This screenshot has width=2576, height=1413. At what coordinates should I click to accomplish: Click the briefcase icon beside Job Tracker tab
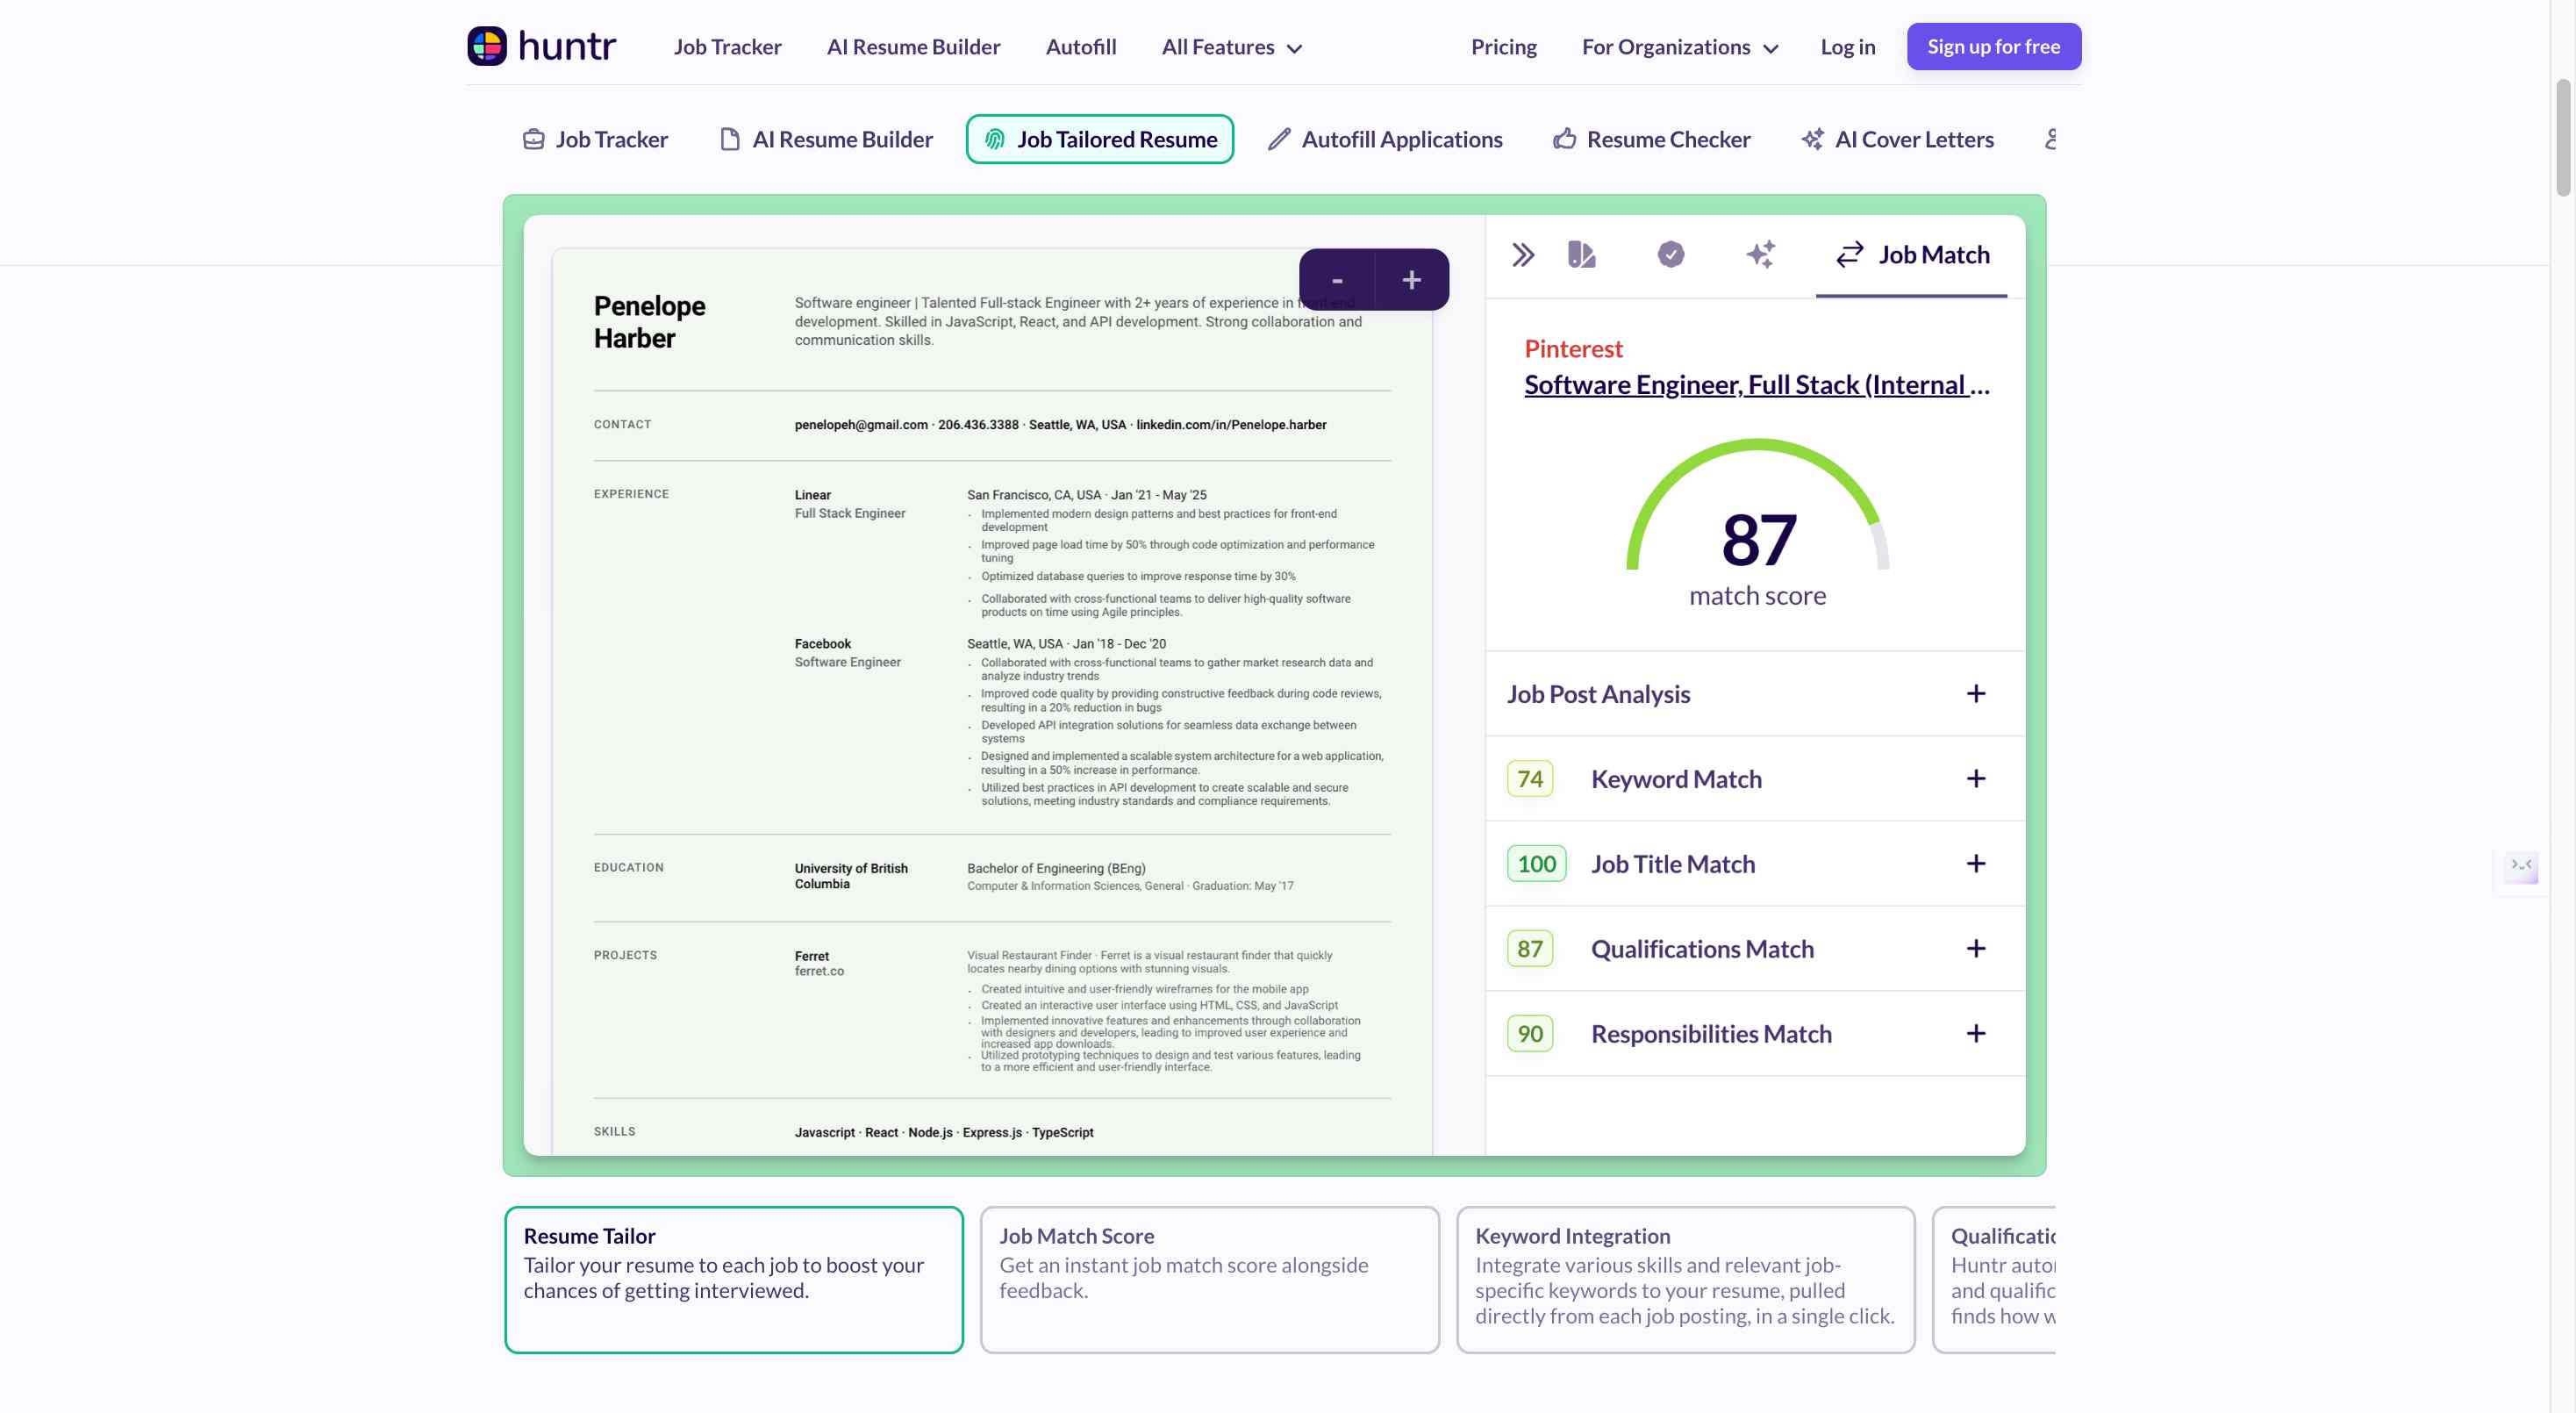(x=534, y=139)
